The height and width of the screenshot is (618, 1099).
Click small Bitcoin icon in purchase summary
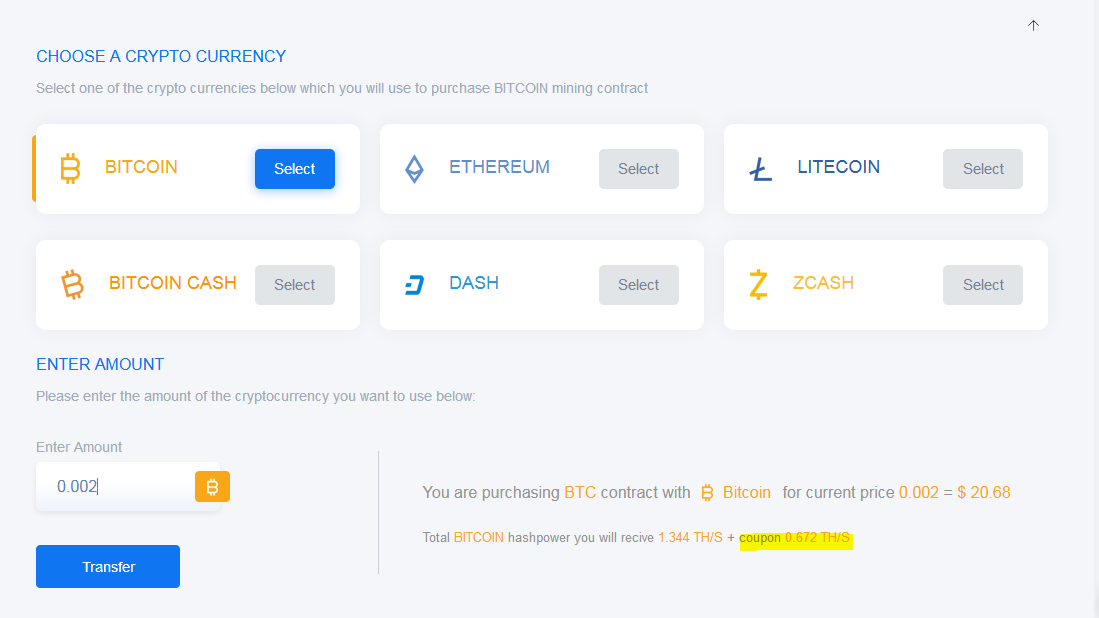707,492
